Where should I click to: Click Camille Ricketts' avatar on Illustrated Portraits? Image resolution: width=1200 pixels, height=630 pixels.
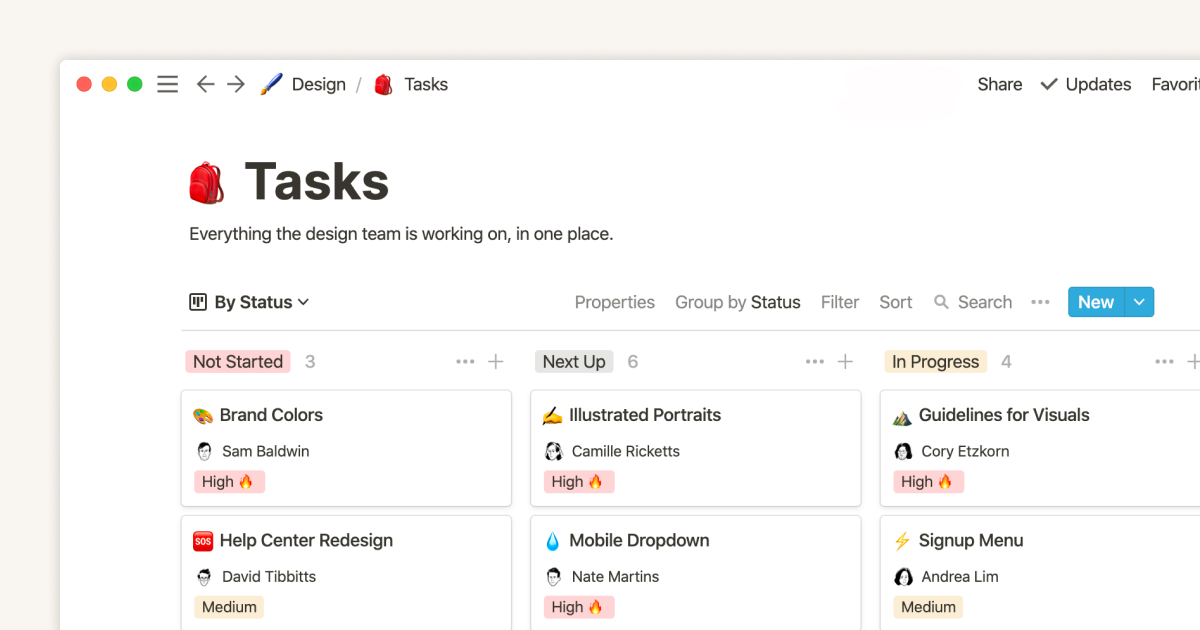(x=554, y=451)
